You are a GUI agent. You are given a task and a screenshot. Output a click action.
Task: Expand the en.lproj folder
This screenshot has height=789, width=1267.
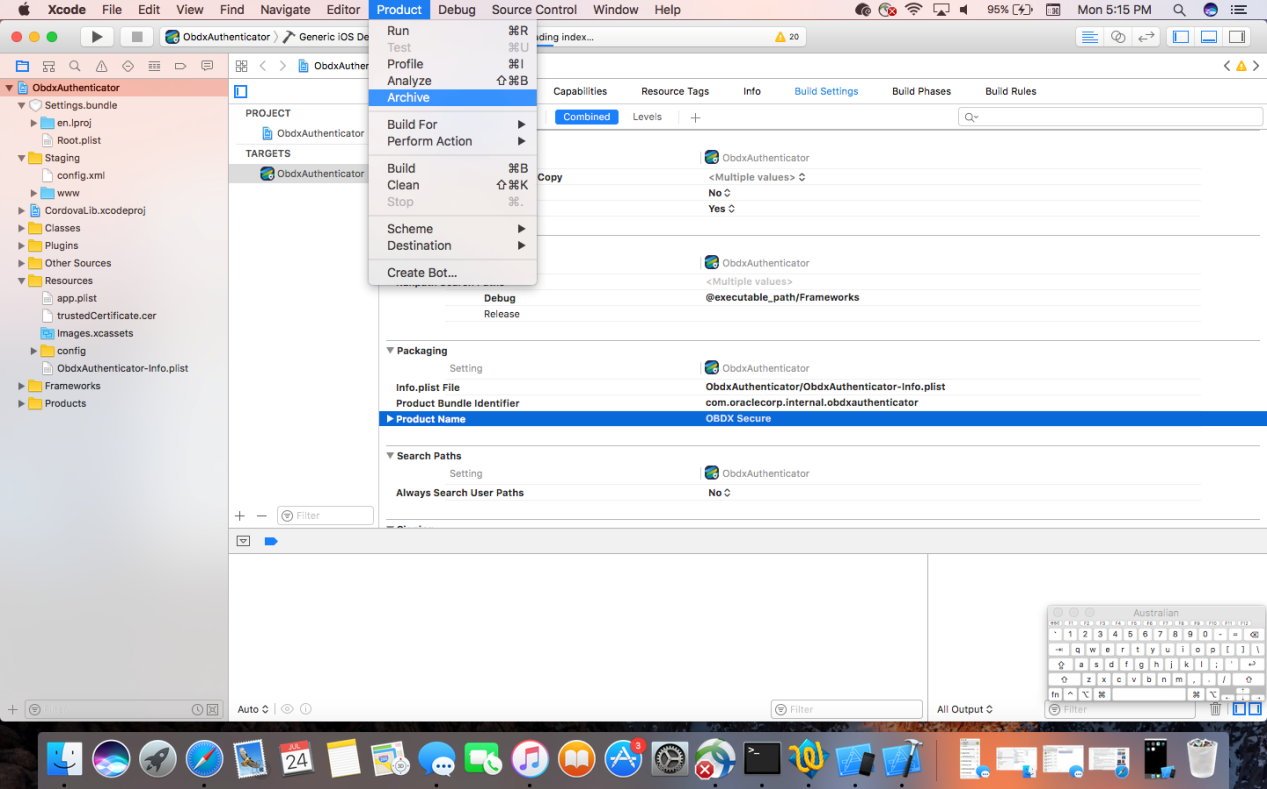34,123
